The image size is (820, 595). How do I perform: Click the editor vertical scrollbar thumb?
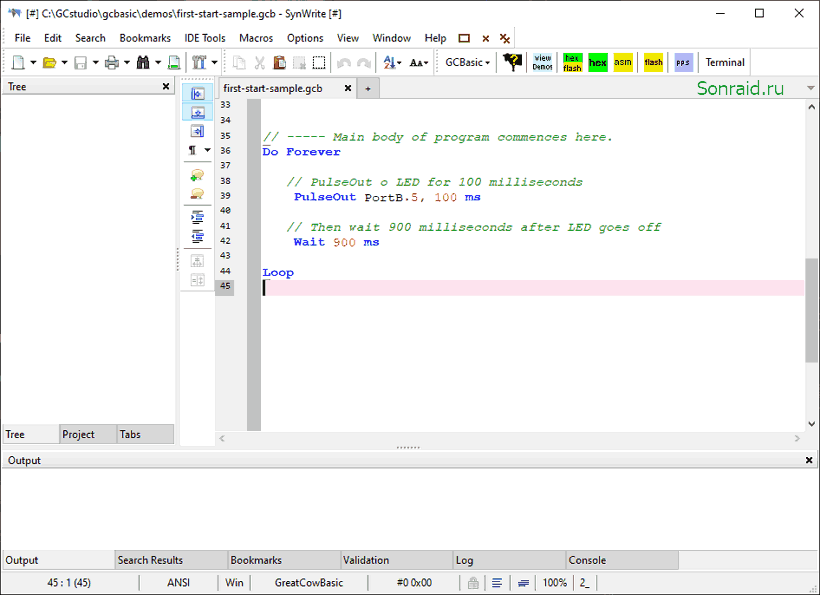(x=811, y=310)
